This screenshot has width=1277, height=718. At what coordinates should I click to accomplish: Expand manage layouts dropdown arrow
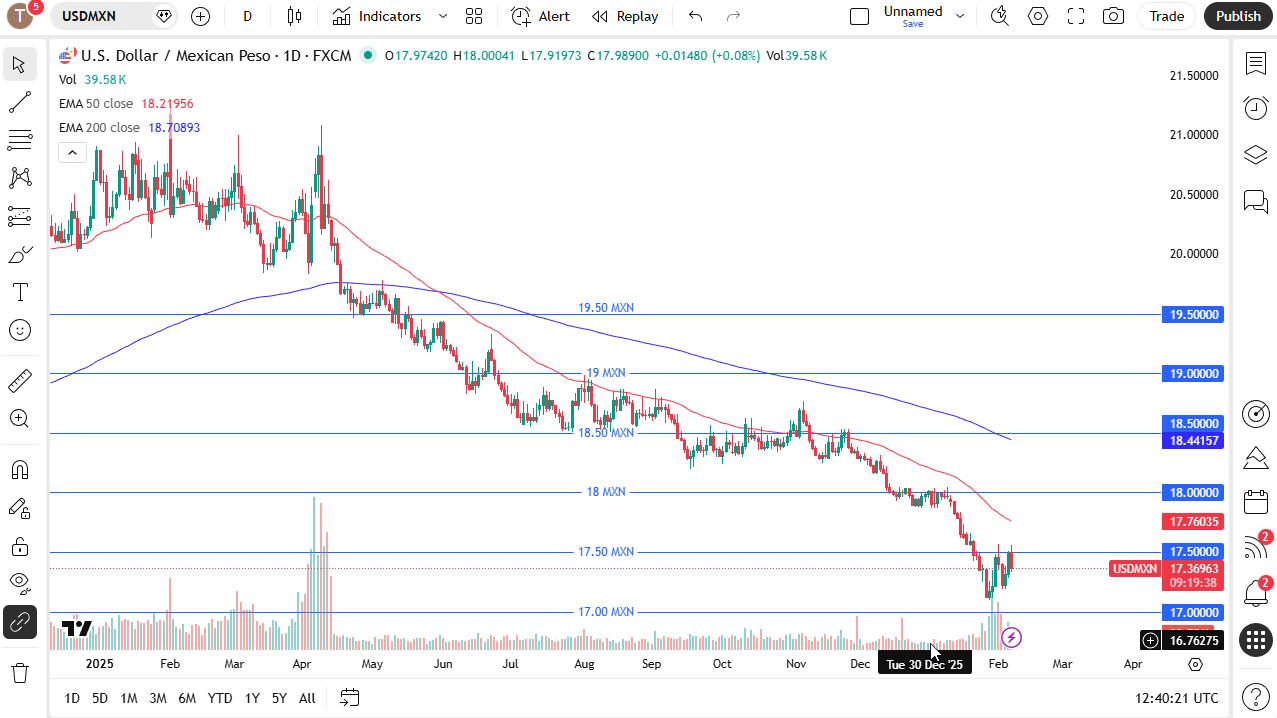tap(960, 16)
